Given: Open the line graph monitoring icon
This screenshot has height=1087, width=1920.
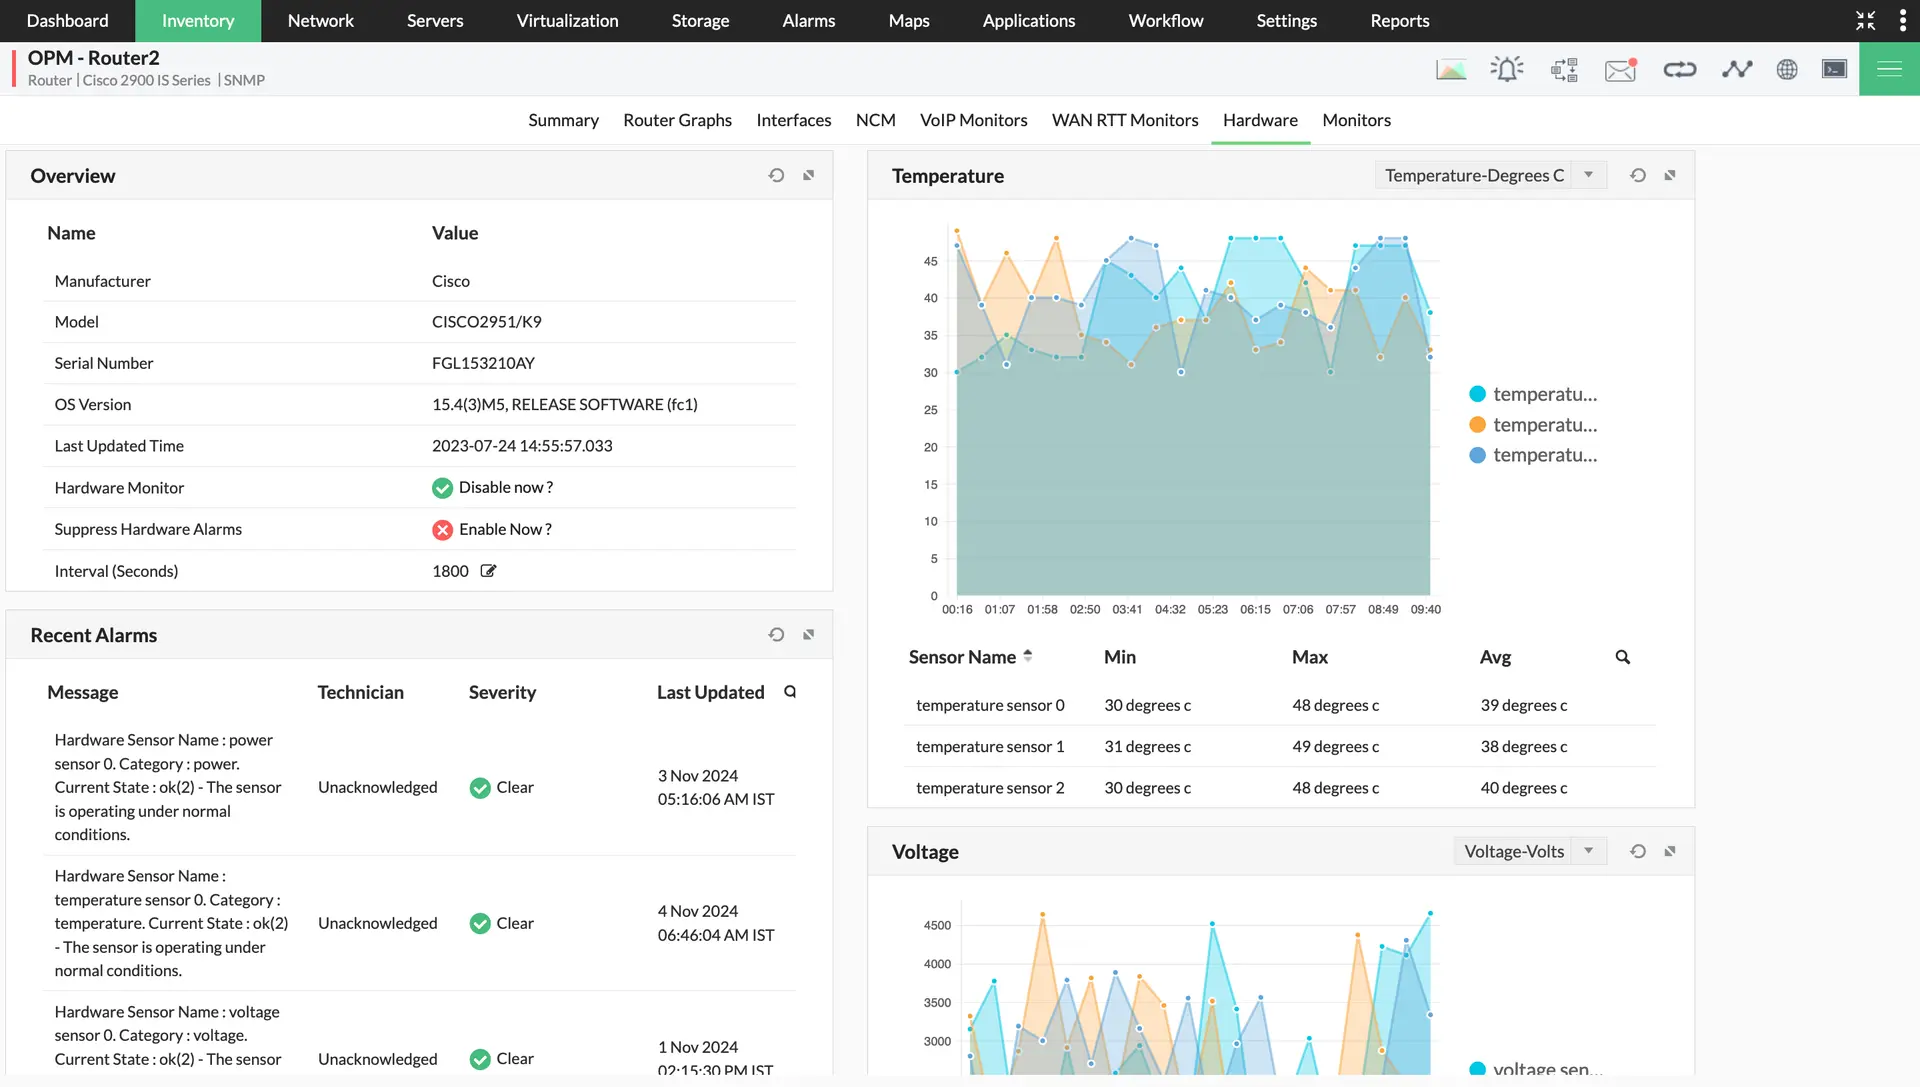Looking at the screenshot, I should point(1737,69).
